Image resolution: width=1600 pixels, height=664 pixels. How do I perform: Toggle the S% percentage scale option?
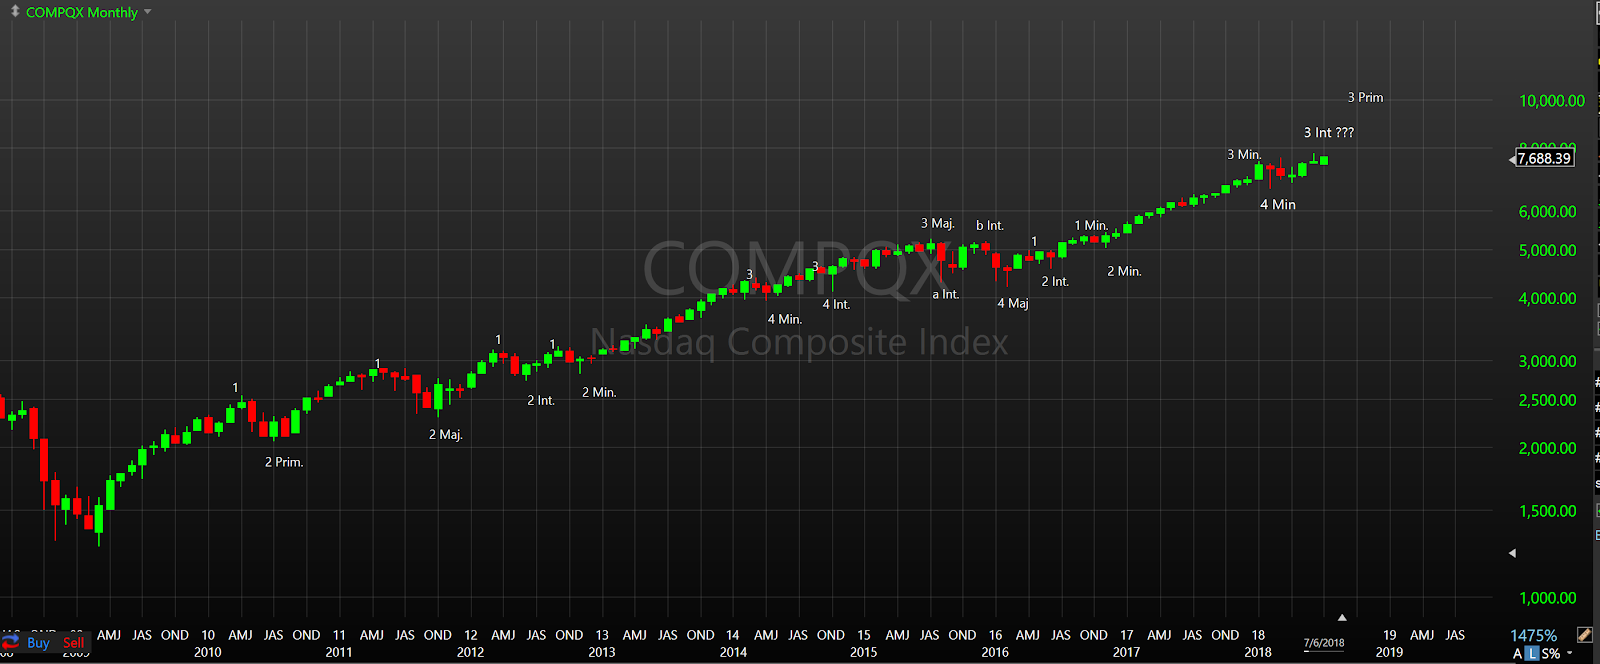click(1551, 653)
